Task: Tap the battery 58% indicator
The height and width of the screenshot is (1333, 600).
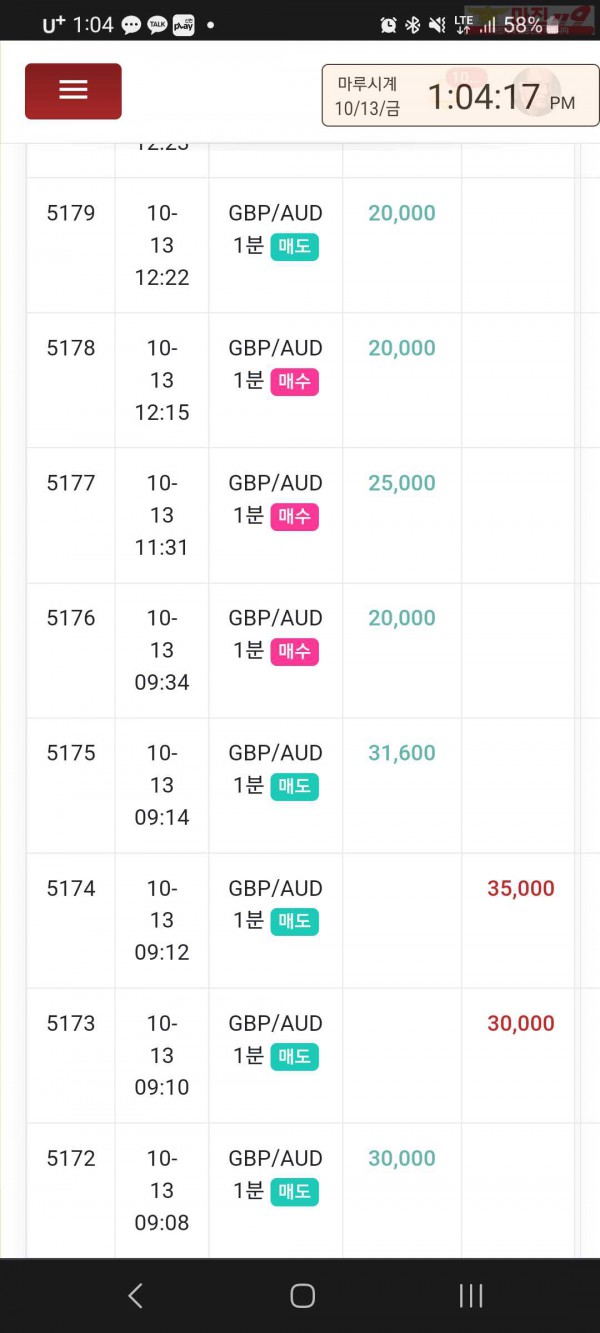Action: [x=523, y=25]
